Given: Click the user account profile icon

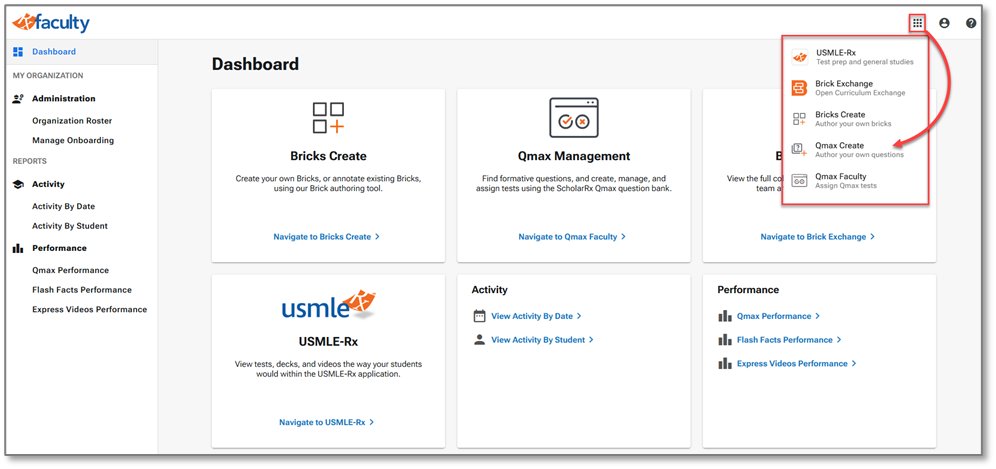Looking at the screenshot, I should click(944, 23).
